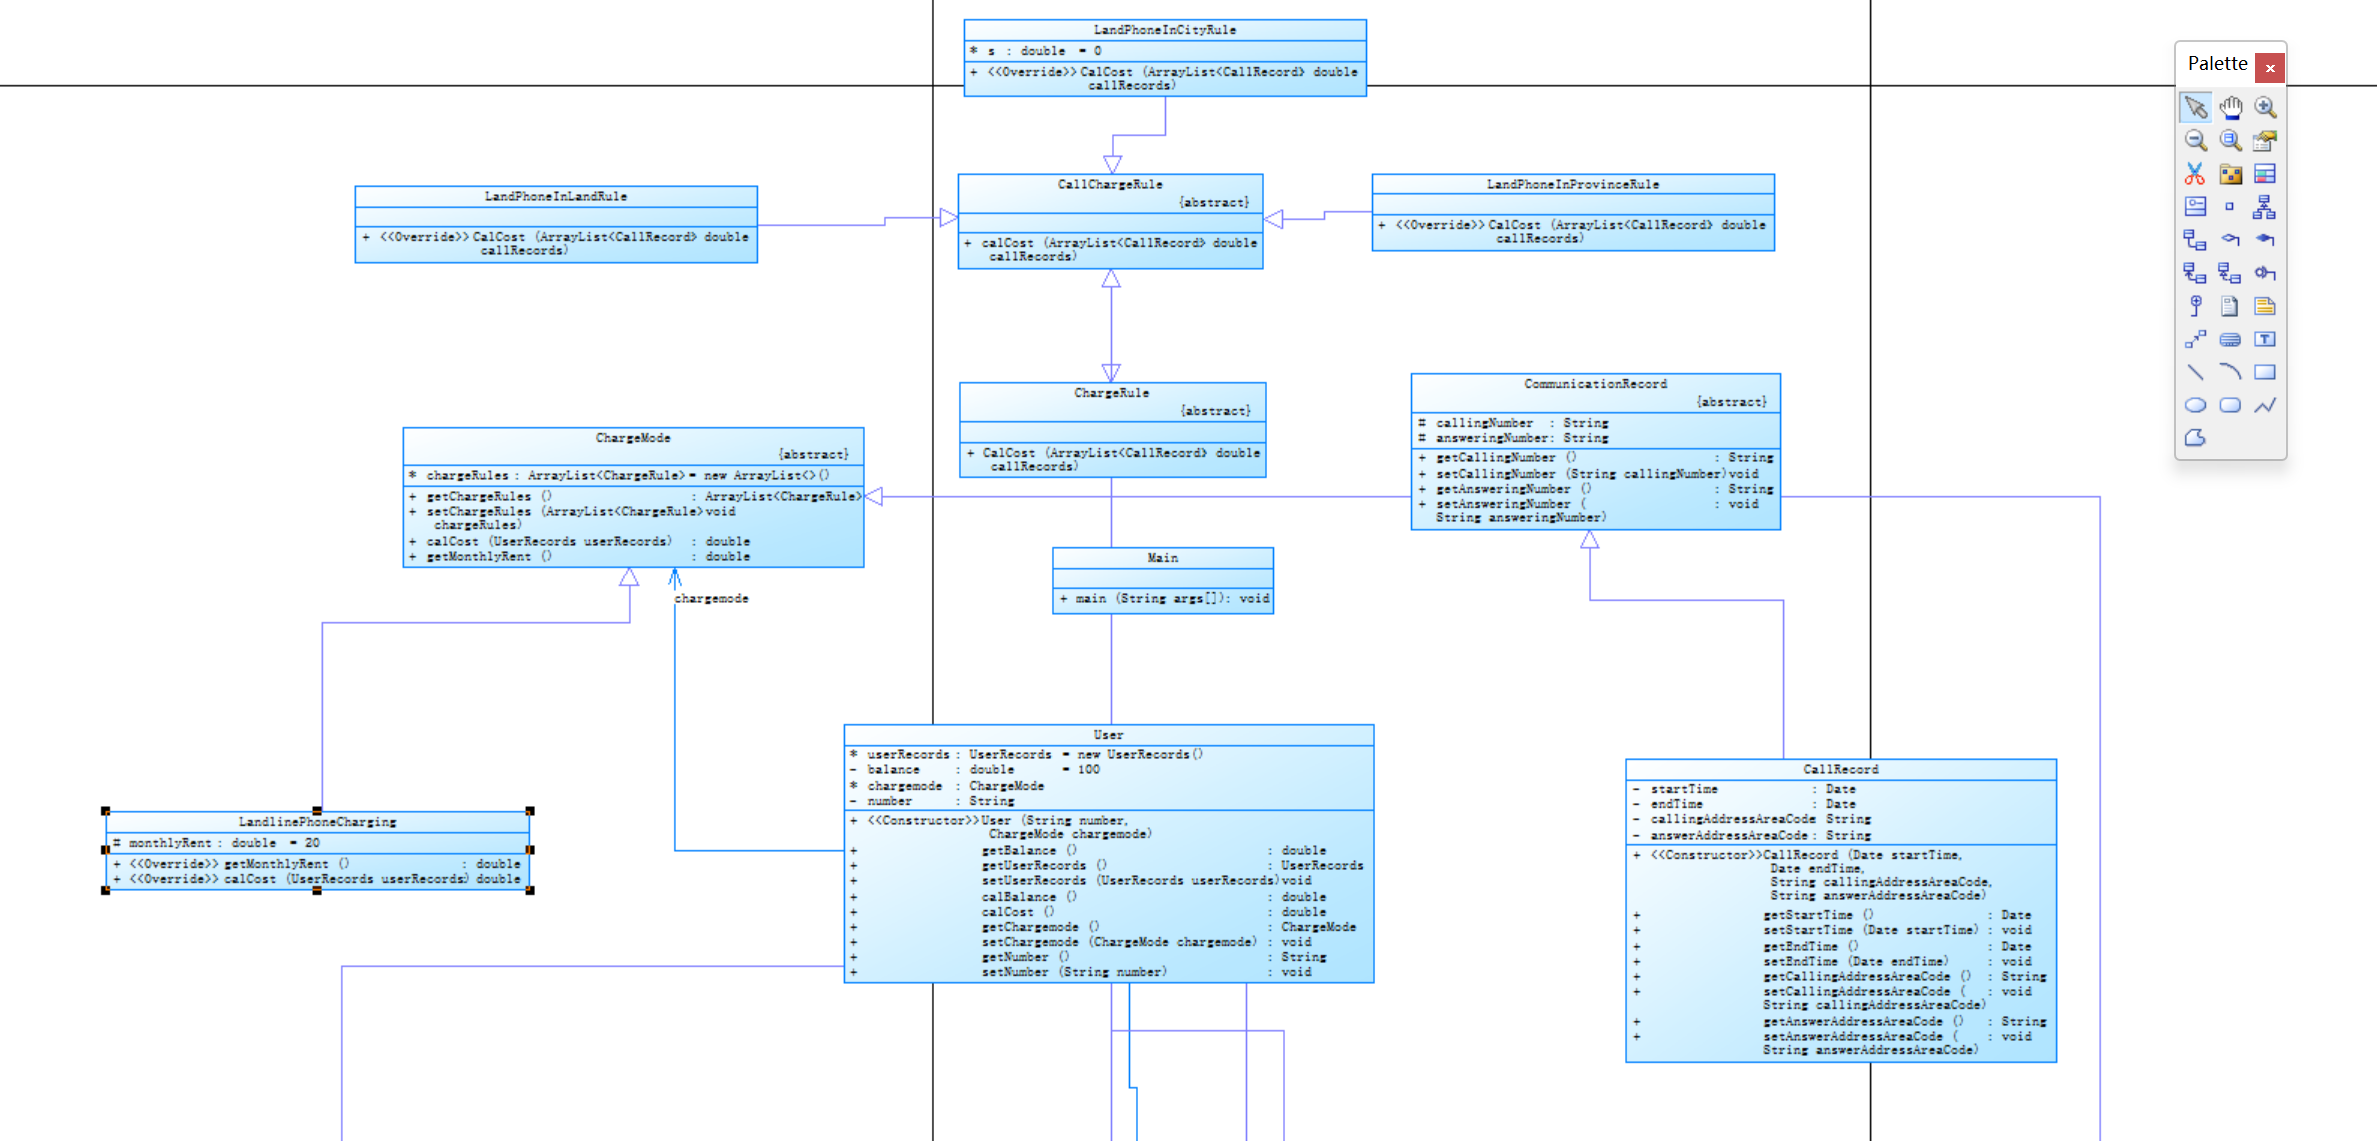Select the LandPhoneInProvinceRule class box
2377x1141 pixels.
(x=1572, y=185)
